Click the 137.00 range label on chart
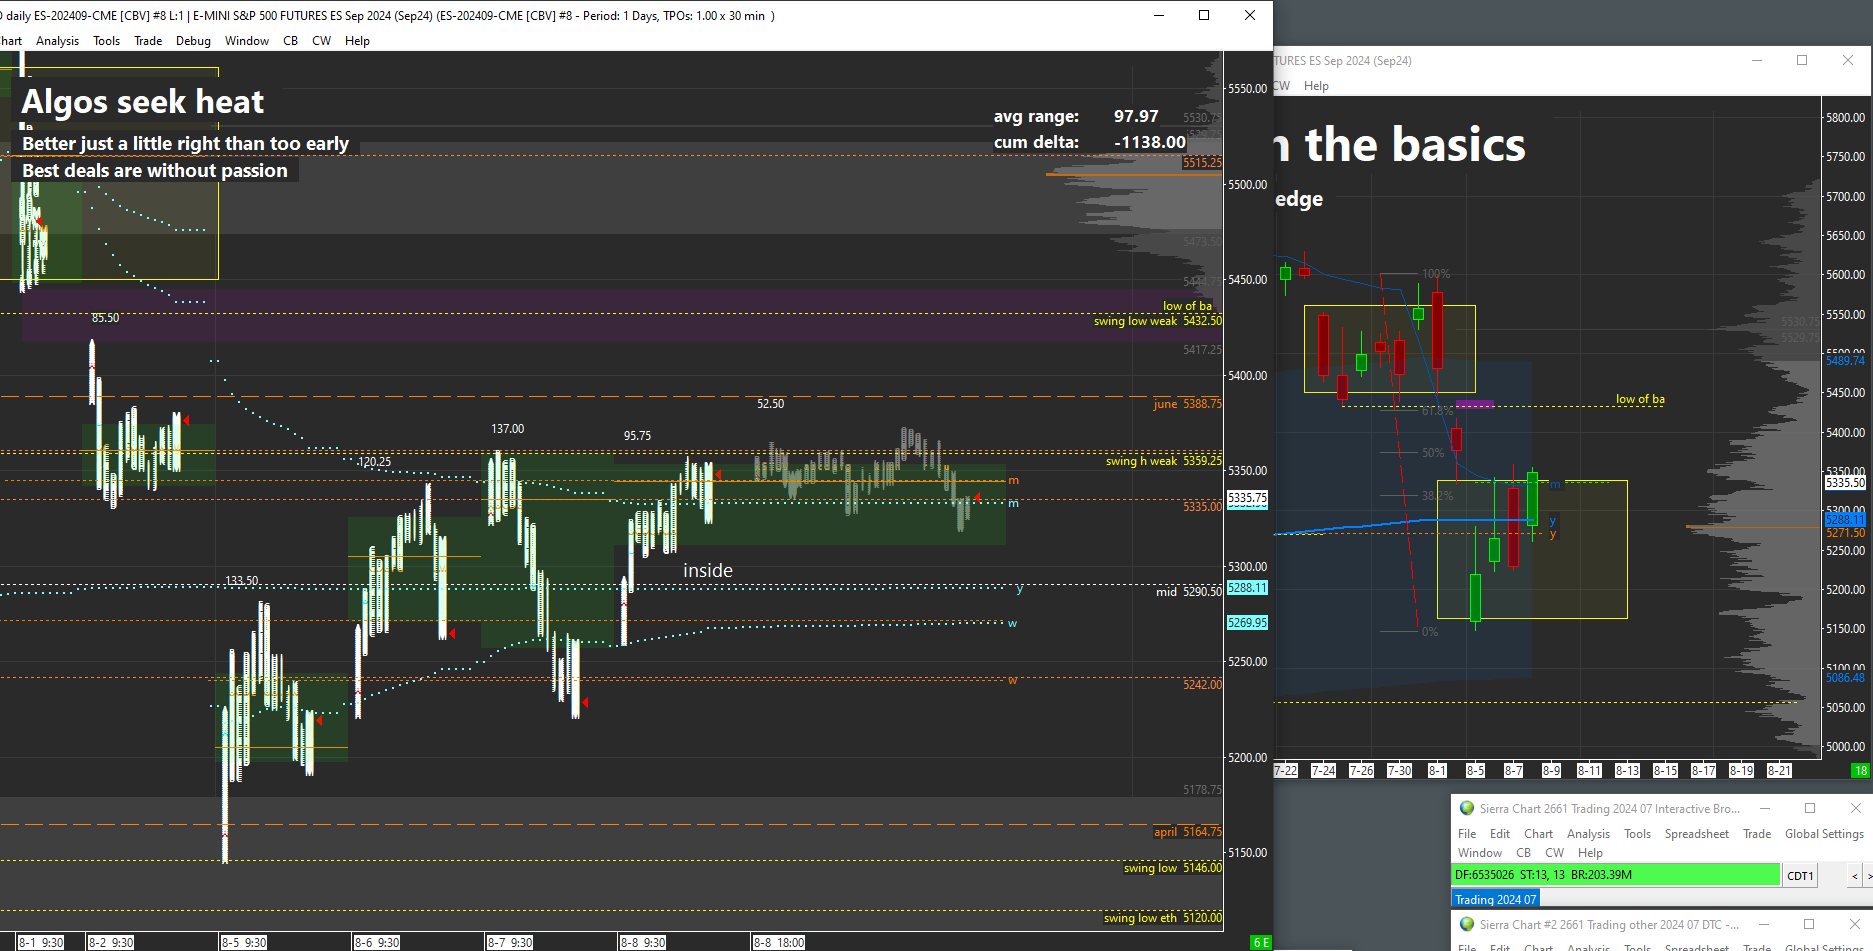Viewport: 1873px width, 951px height. [x=507, y=429]
